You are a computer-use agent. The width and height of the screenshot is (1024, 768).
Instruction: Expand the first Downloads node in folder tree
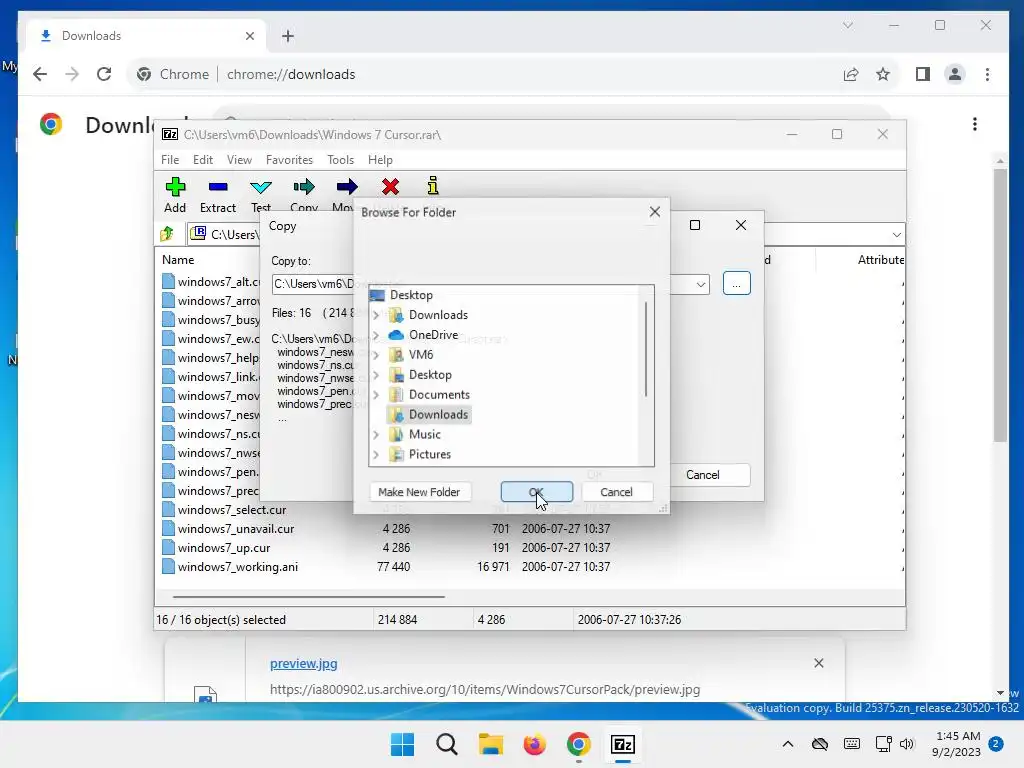(x=376, y=315)
